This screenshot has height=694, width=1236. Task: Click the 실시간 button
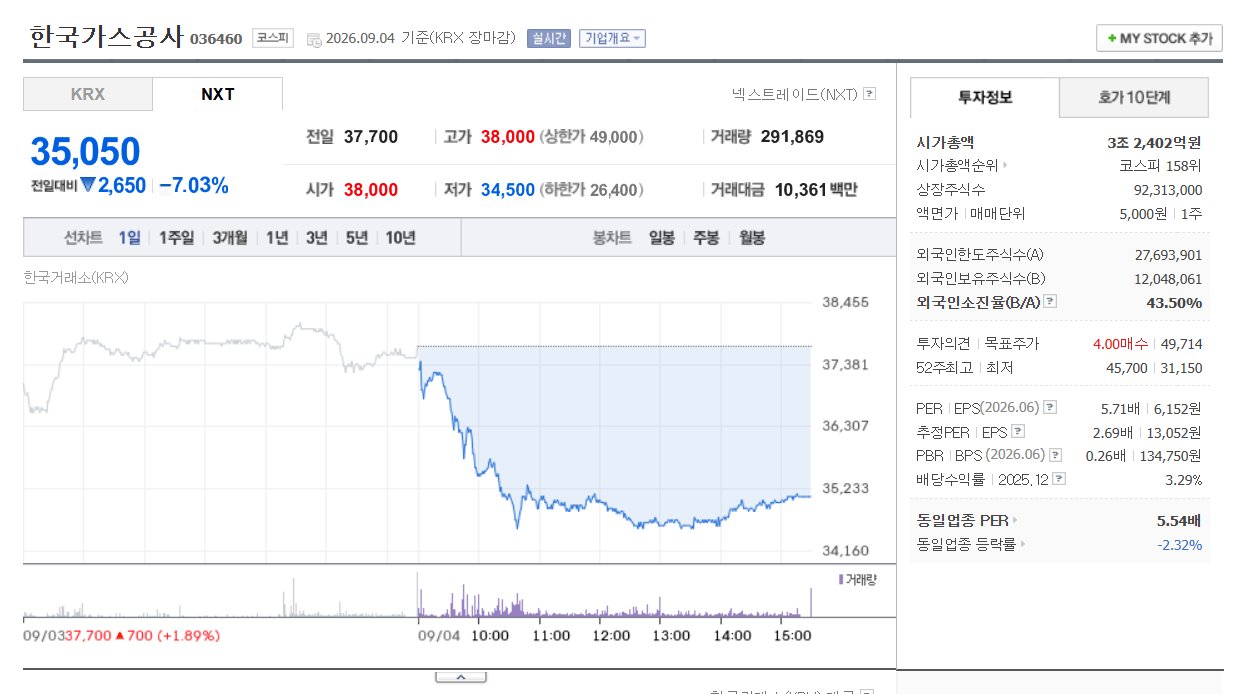(548, 38)
